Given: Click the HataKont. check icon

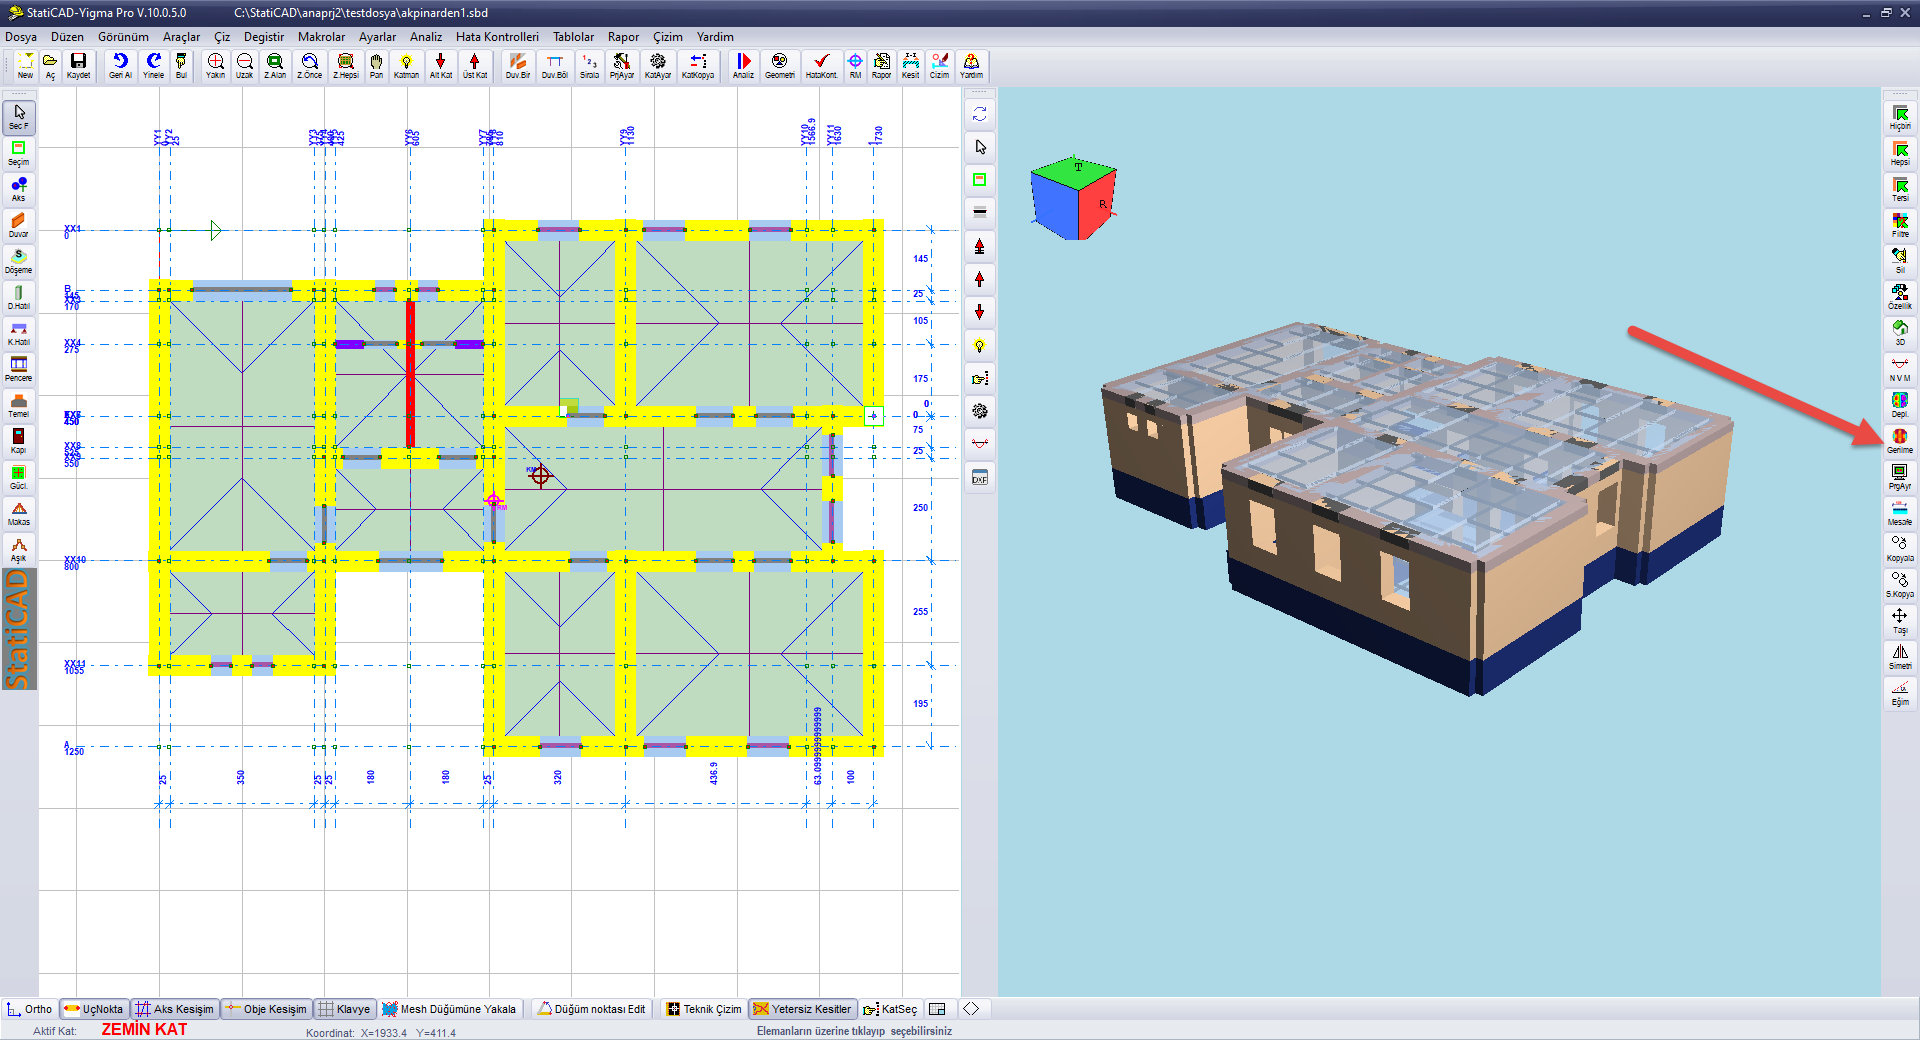Looking at the screenshot, I should (x=821, y=66).
